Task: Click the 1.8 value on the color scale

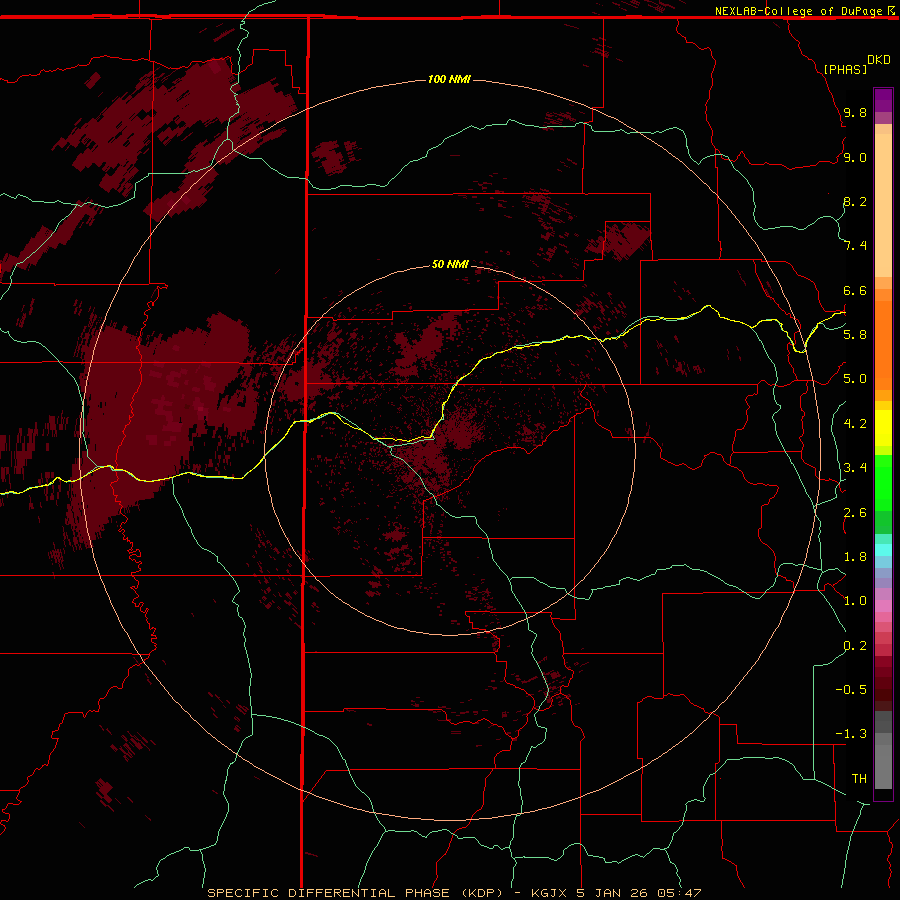Action: coord(855,557)
